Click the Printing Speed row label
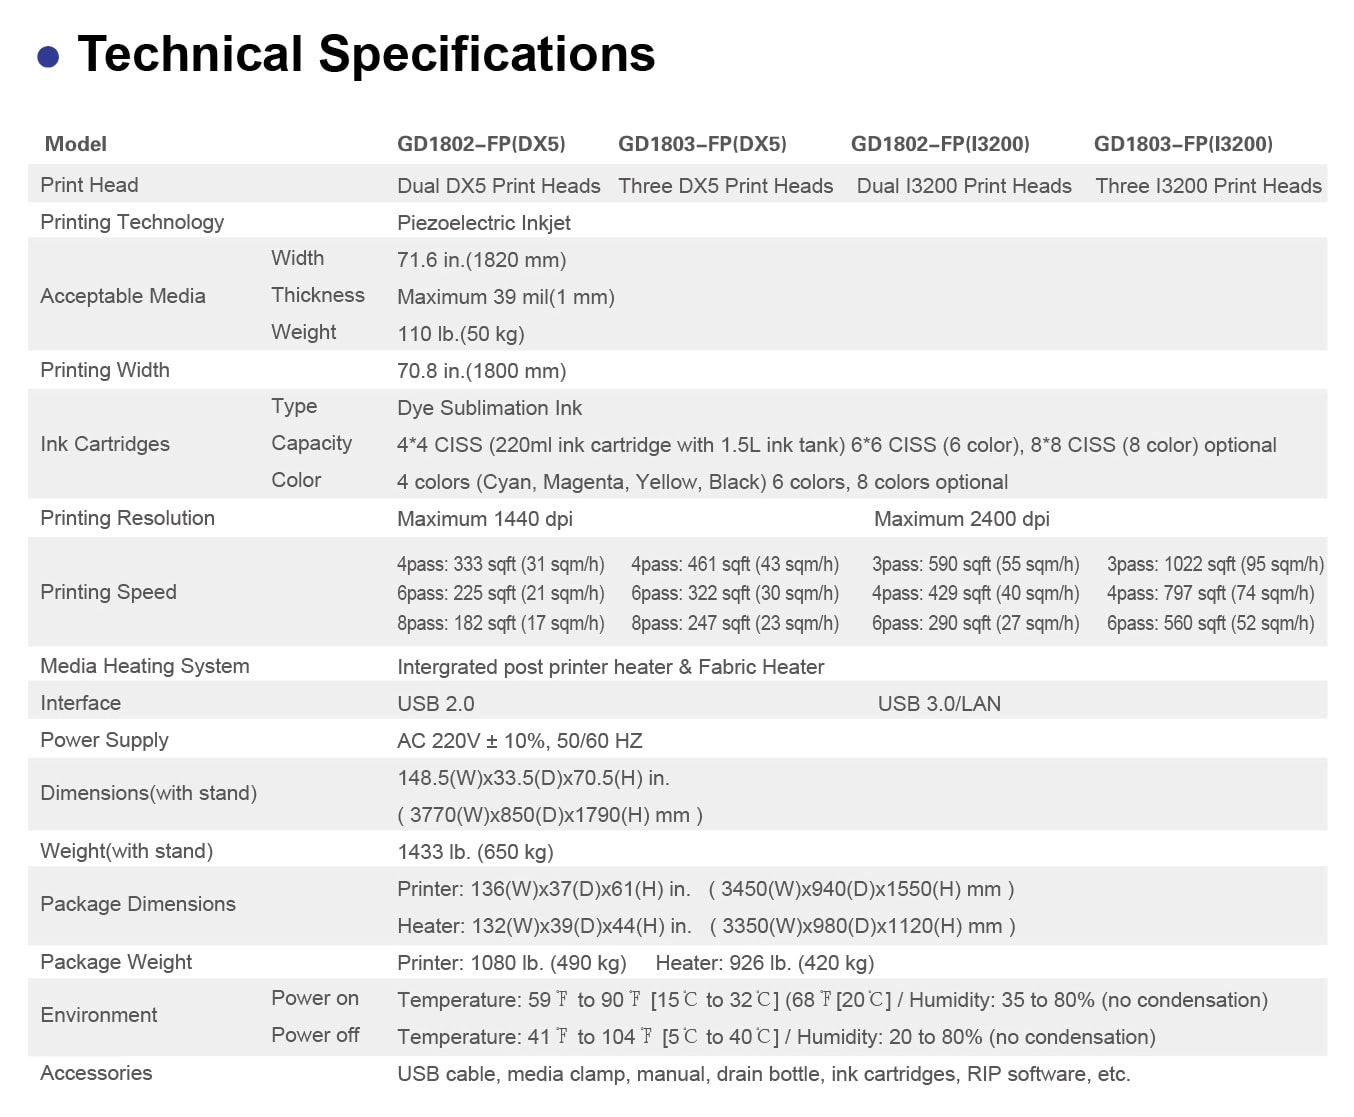The height and width of the screenshot is (1117, 1354). point(108,592)
